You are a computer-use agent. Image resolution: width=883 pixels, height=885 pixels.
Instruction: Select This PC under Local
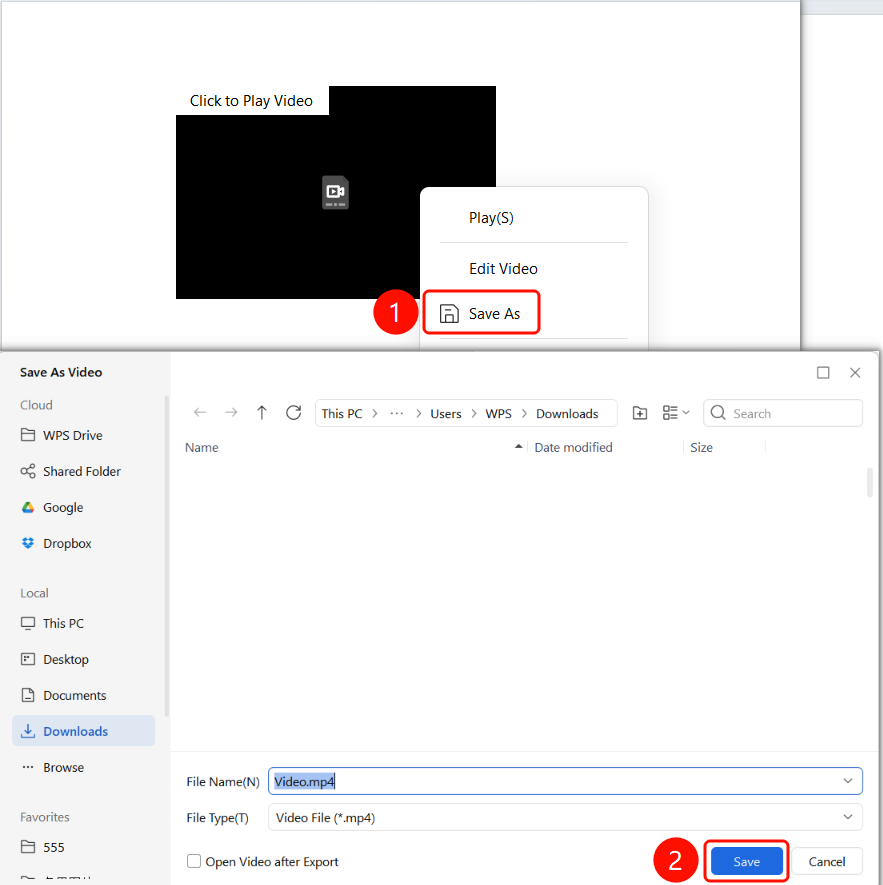[84, 623]
